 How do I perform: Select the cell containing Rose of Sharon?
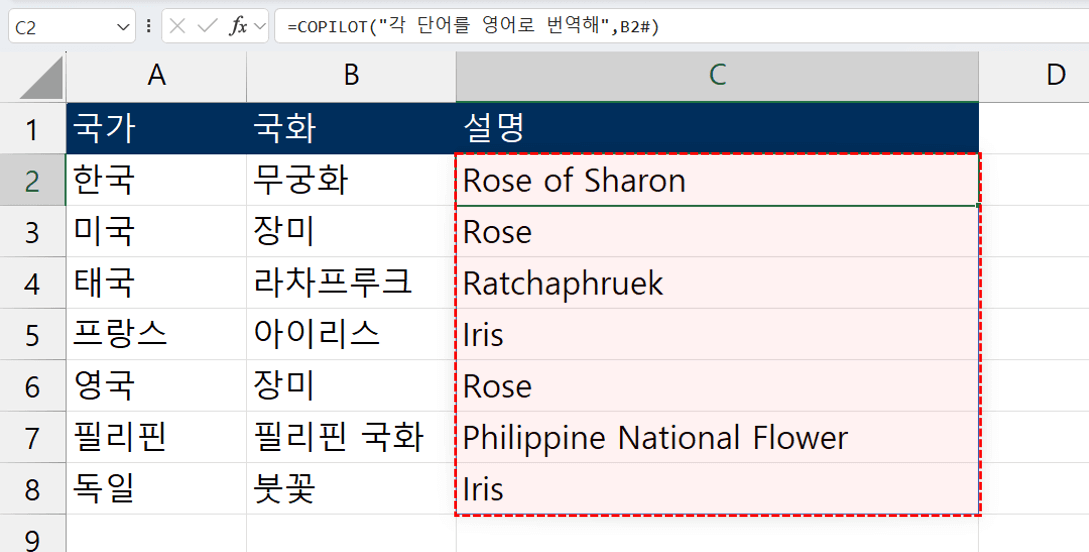pyautogui.click(x=716, y=181)
